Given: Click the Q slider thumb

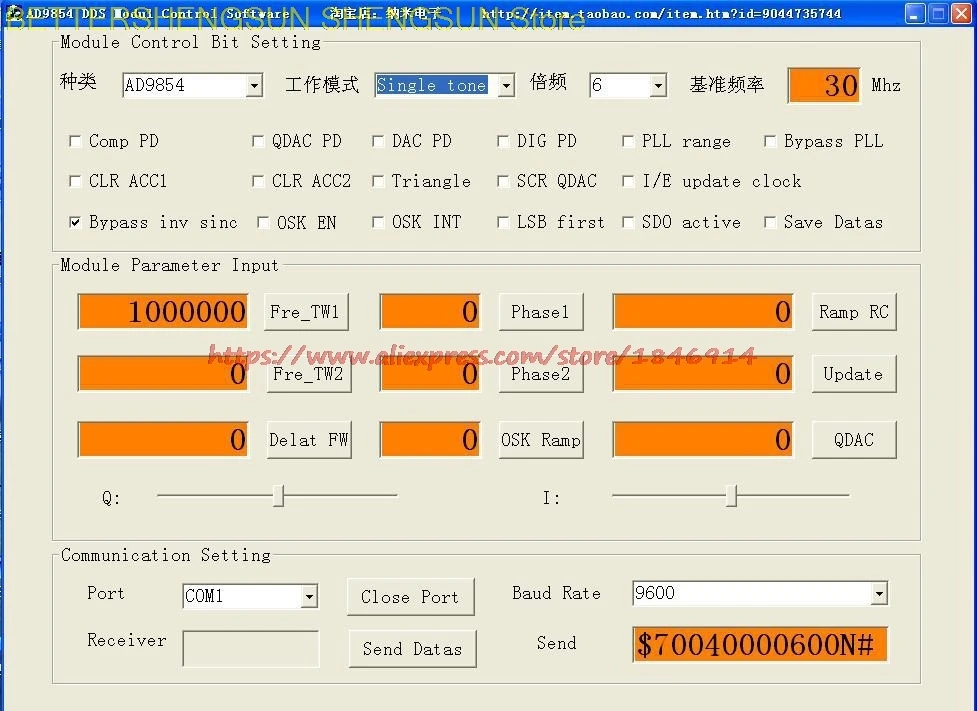Looking at the screenshot, I should pyautogui.click(x=279, y=496).
